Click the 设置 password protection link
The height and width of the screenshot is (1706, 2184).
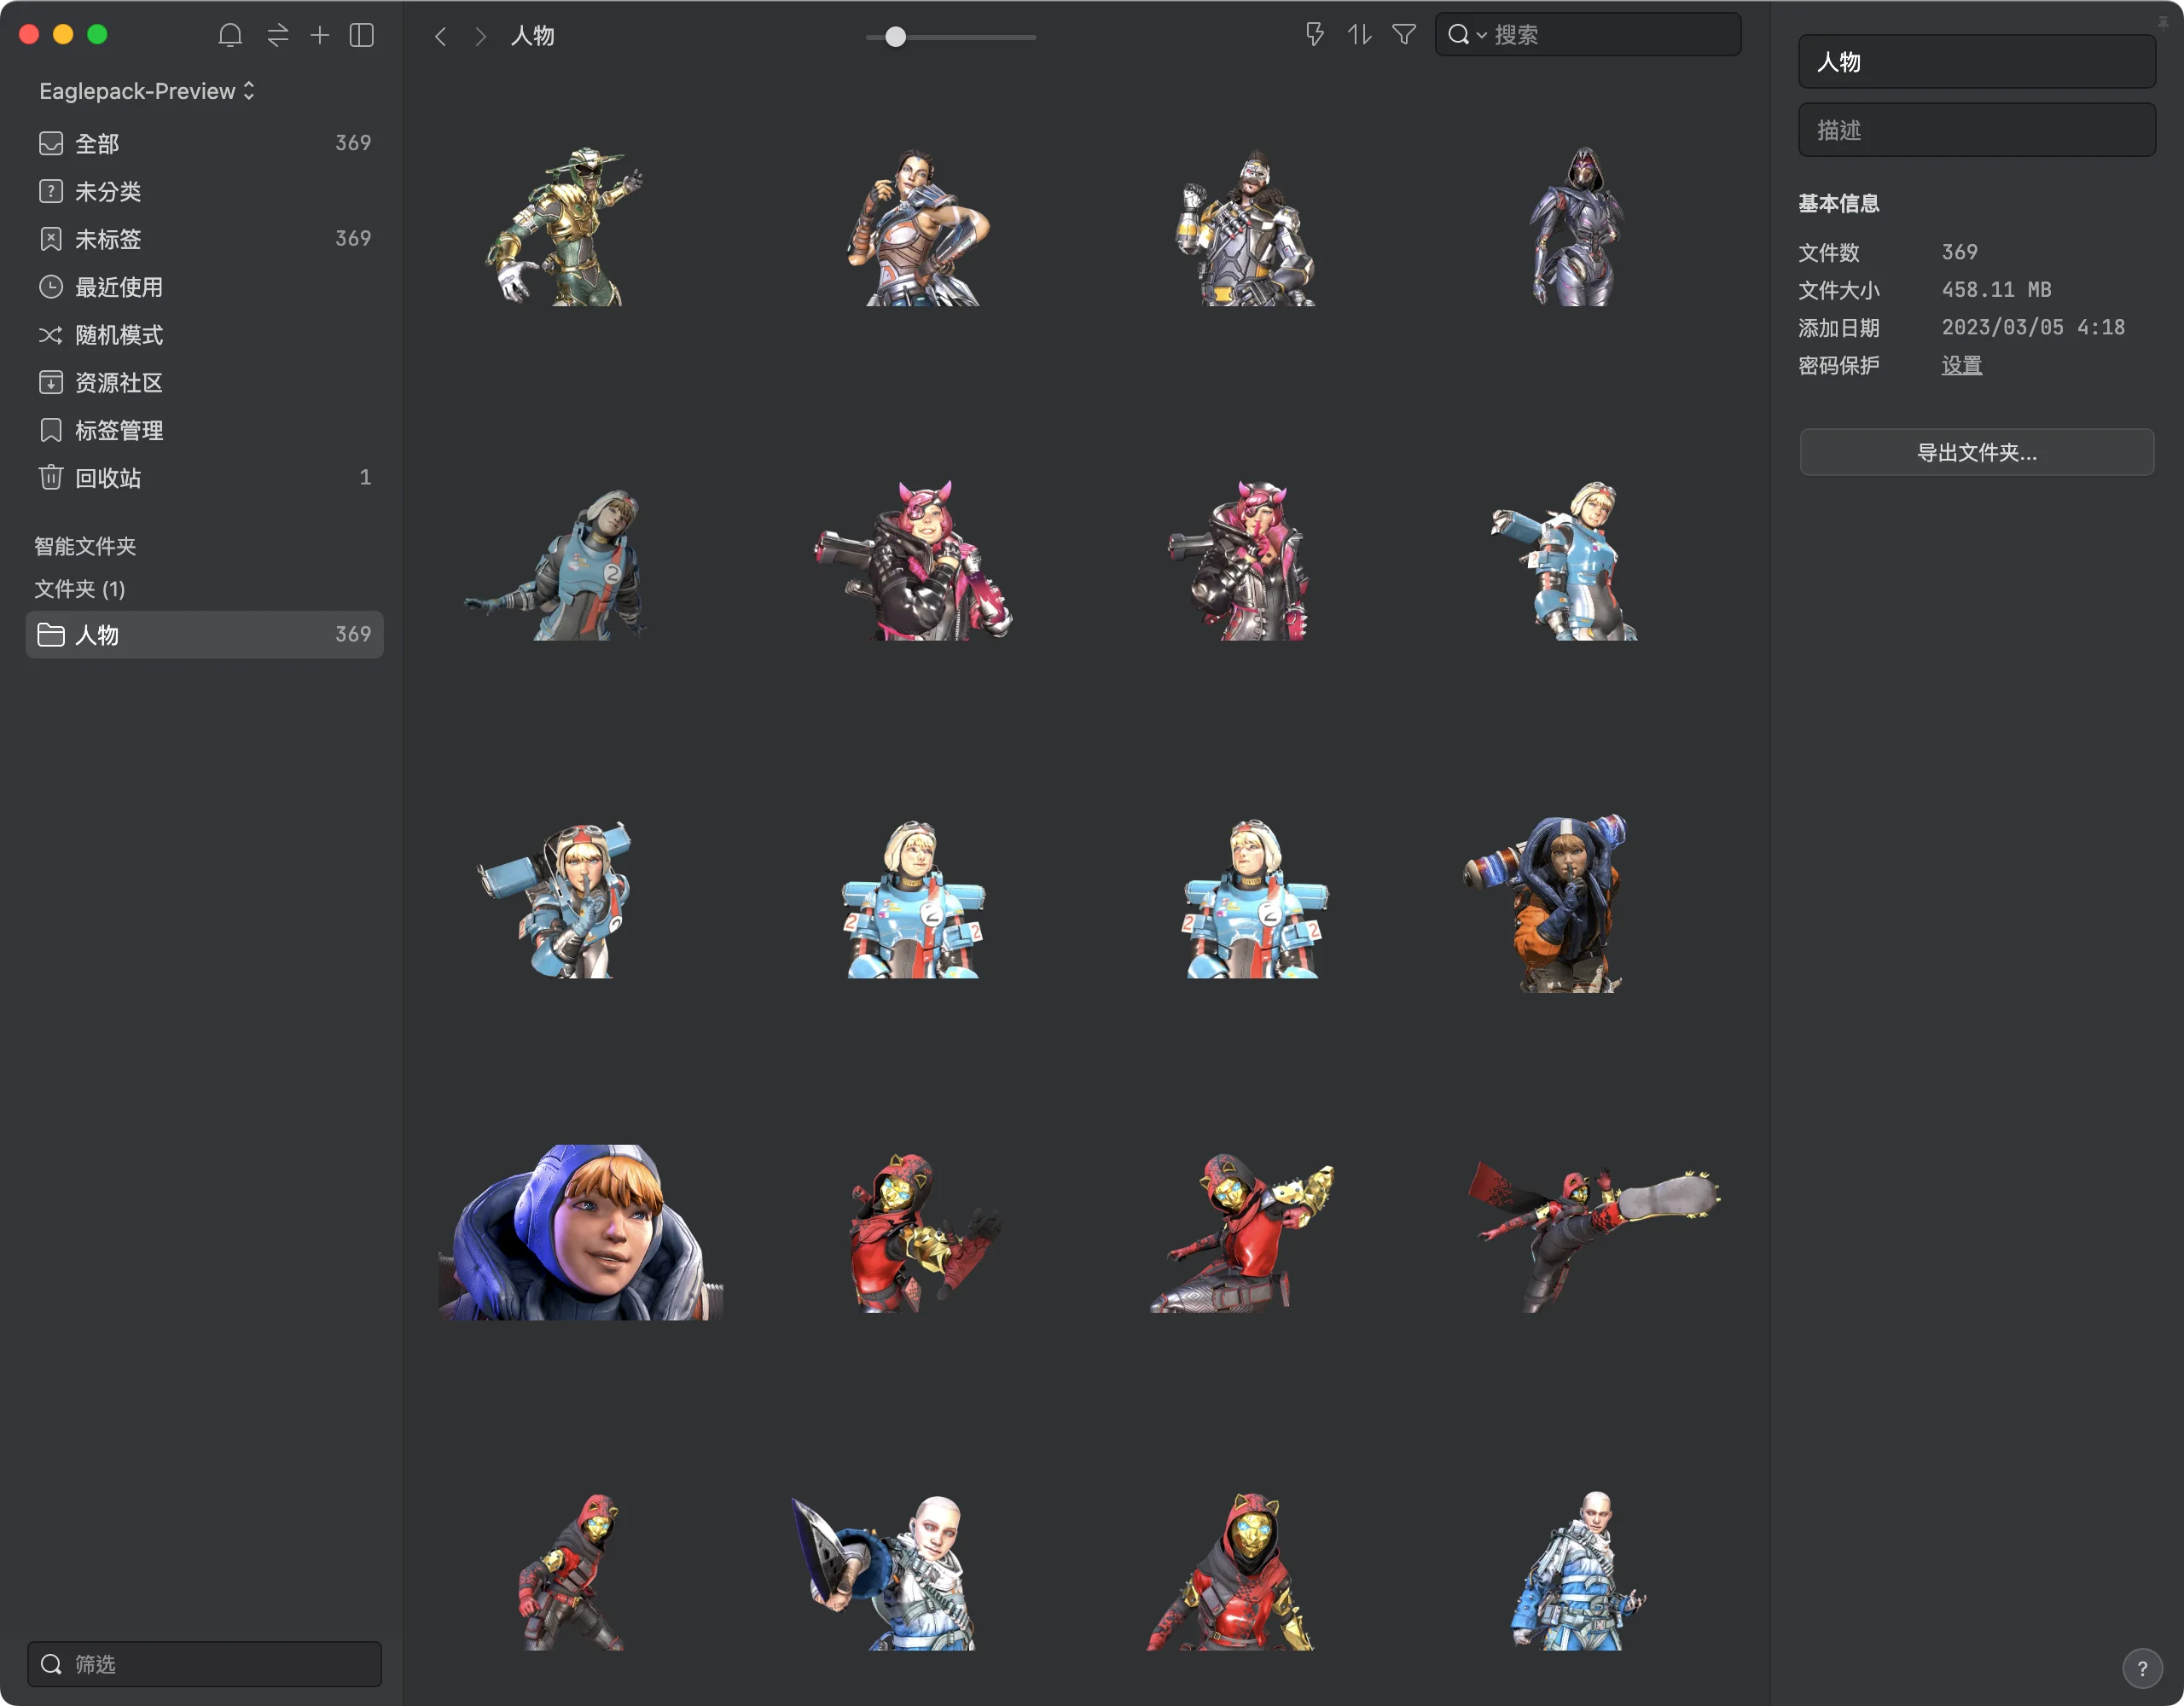[x=1961, y=366]
